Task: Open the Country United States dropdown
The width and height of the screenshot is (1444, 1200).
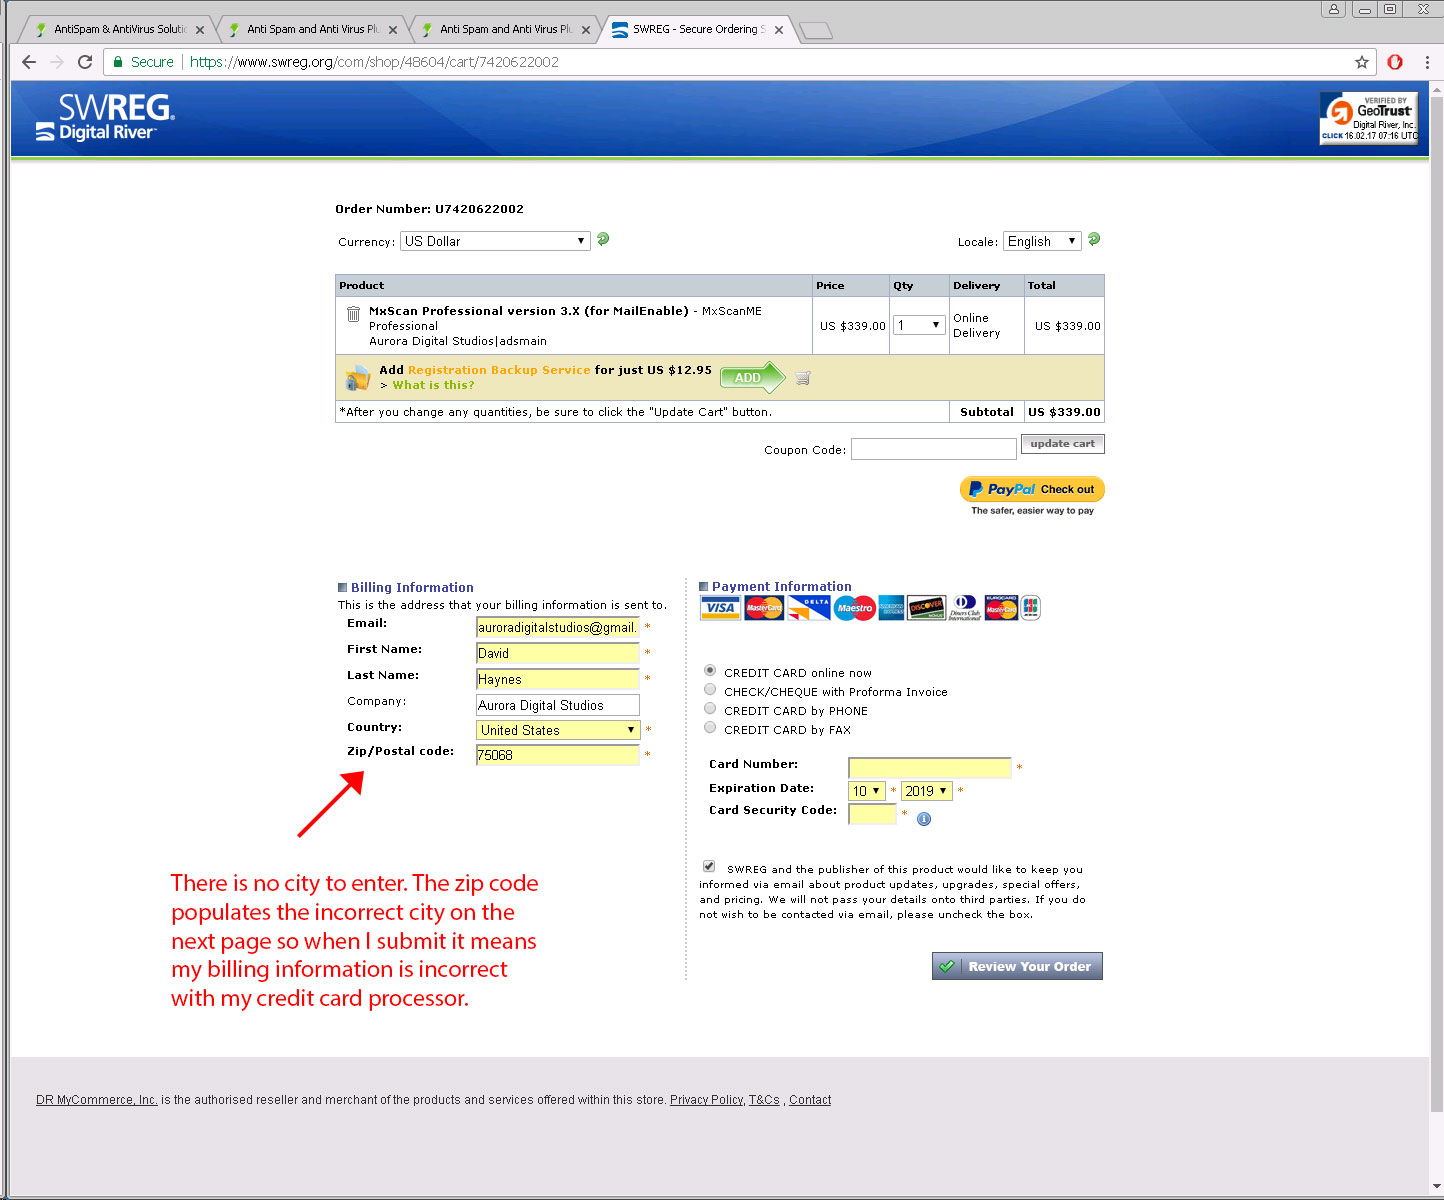Action: [x=558, y=730]
